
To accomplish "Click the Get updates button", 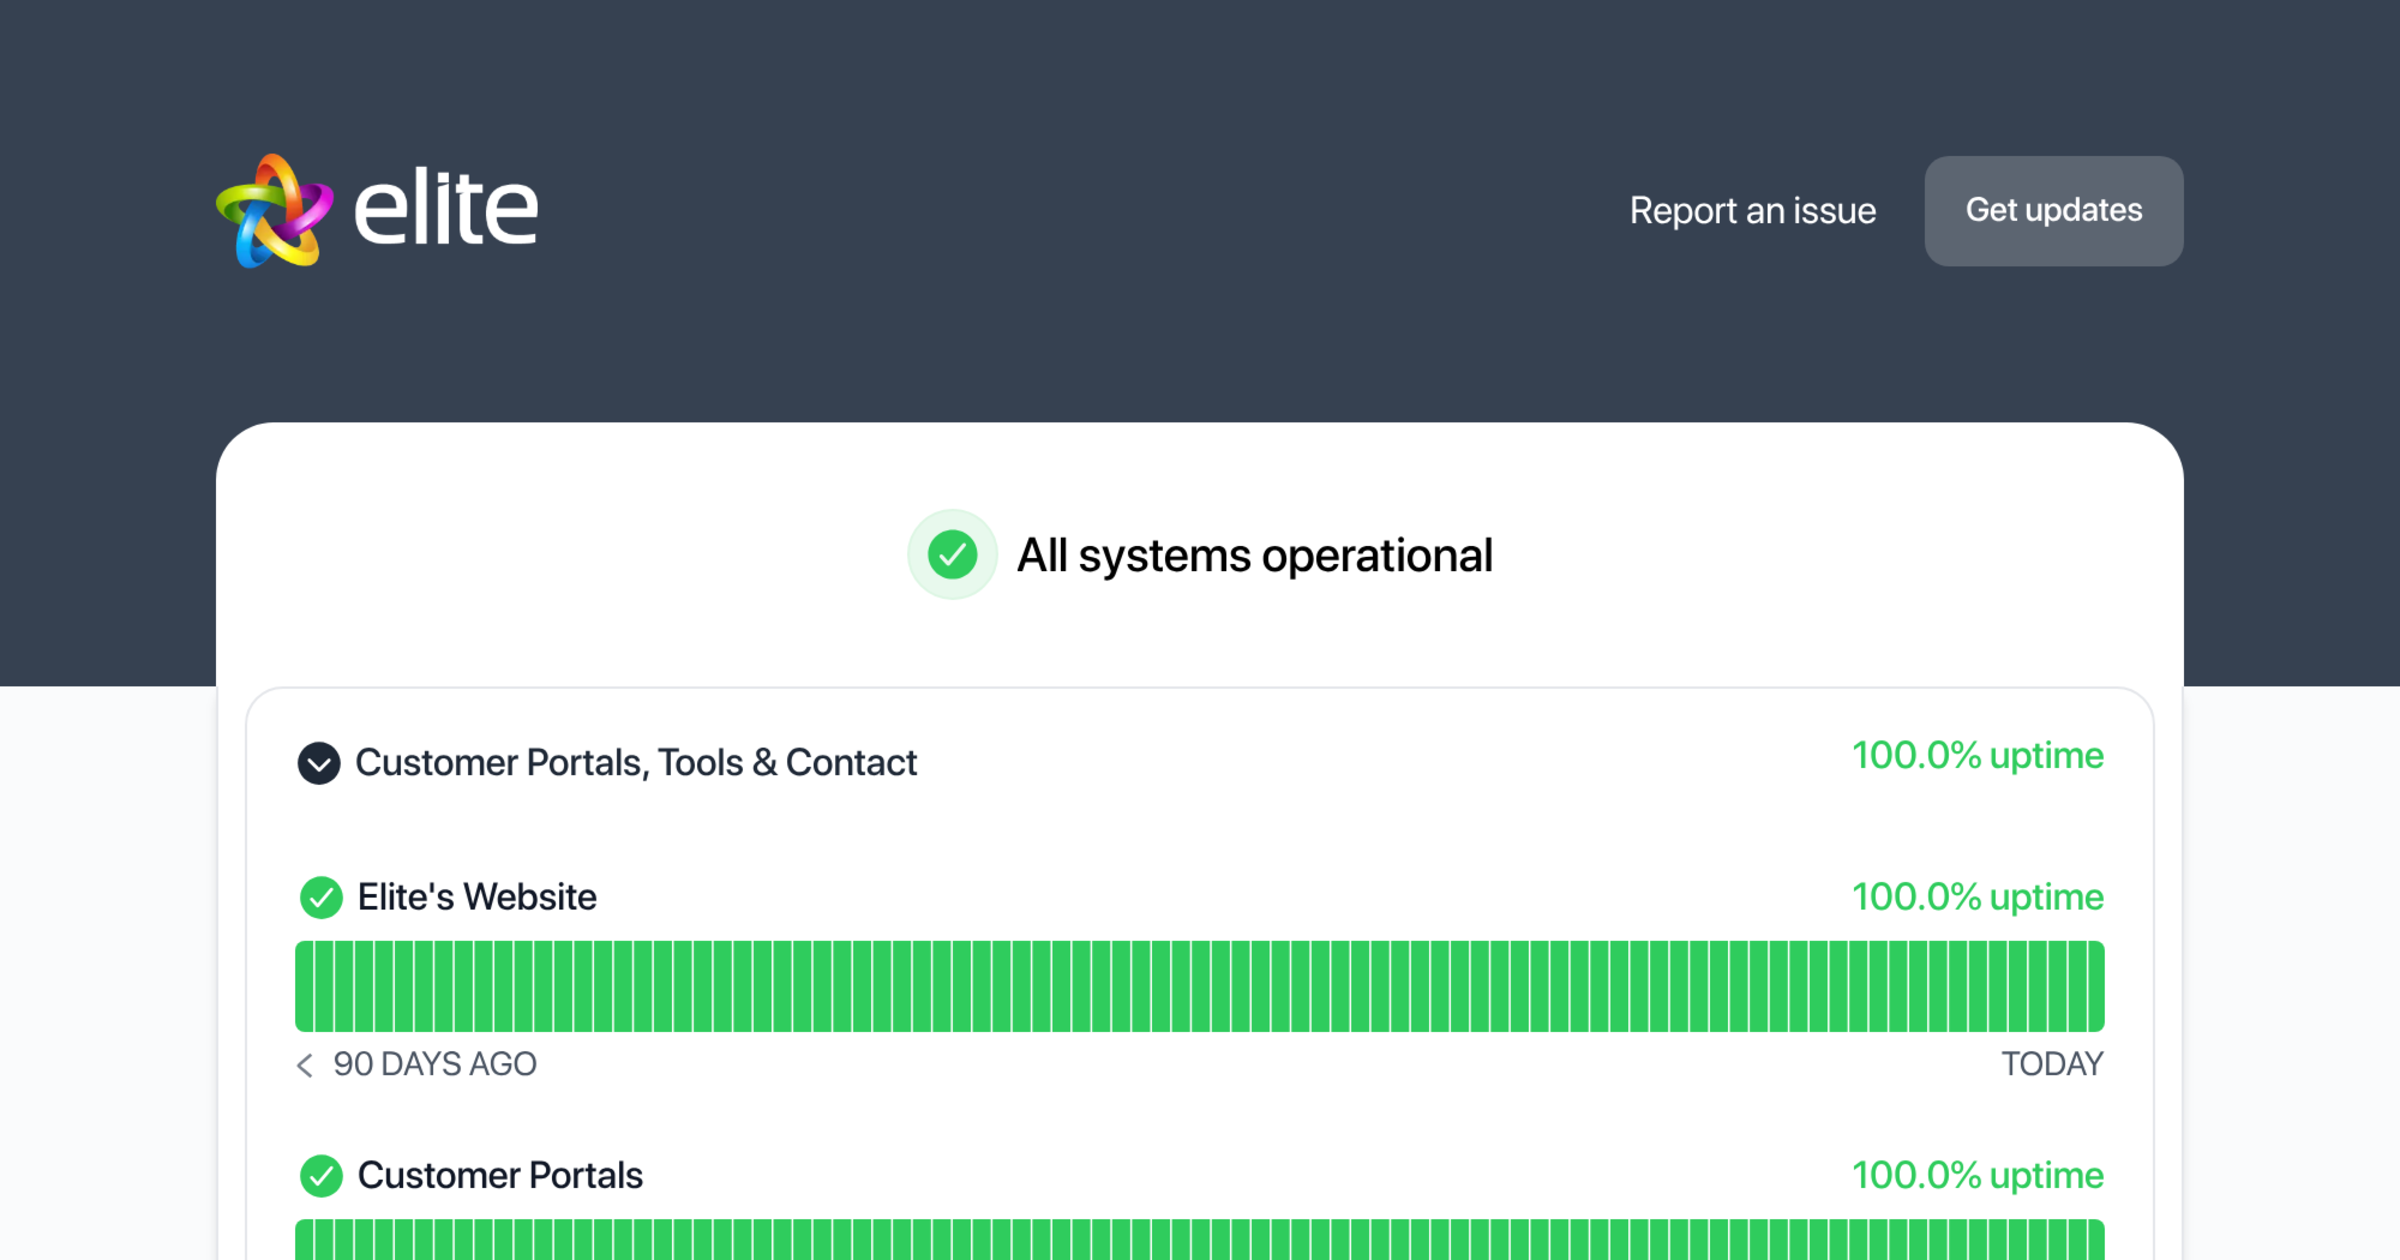I will point(2054,211).
